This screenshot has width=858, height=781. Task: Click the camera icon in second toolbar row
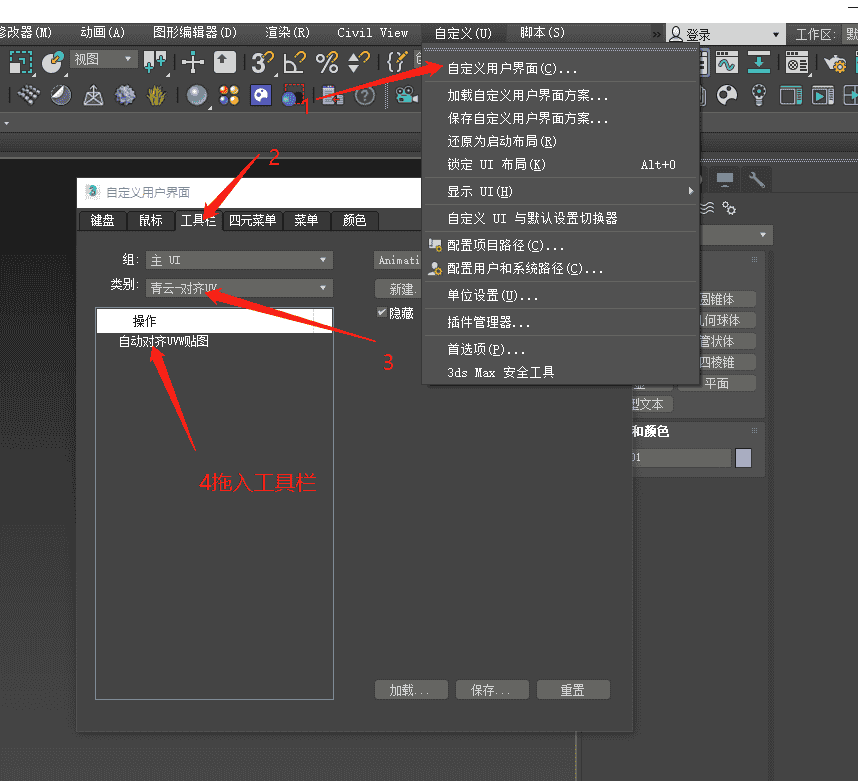(x=405, y=96)
